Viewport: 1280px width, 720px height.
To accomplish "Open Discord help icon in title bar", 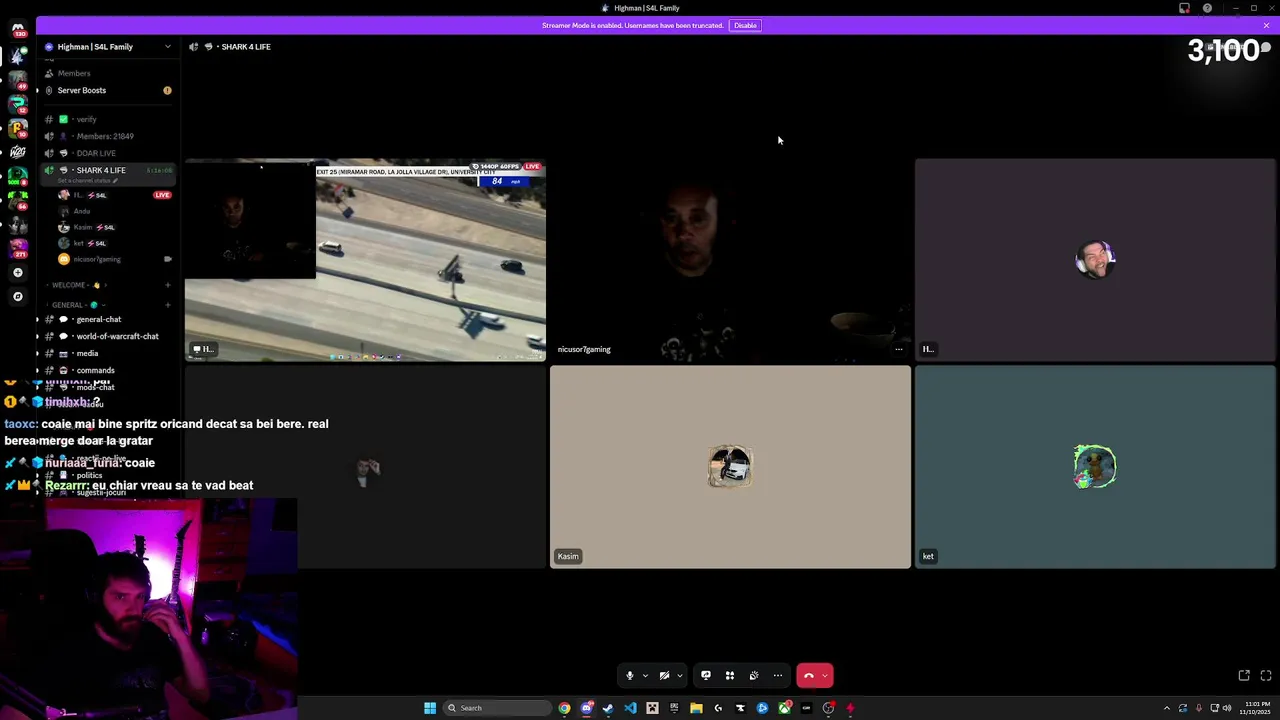I will coord(1207,8).
